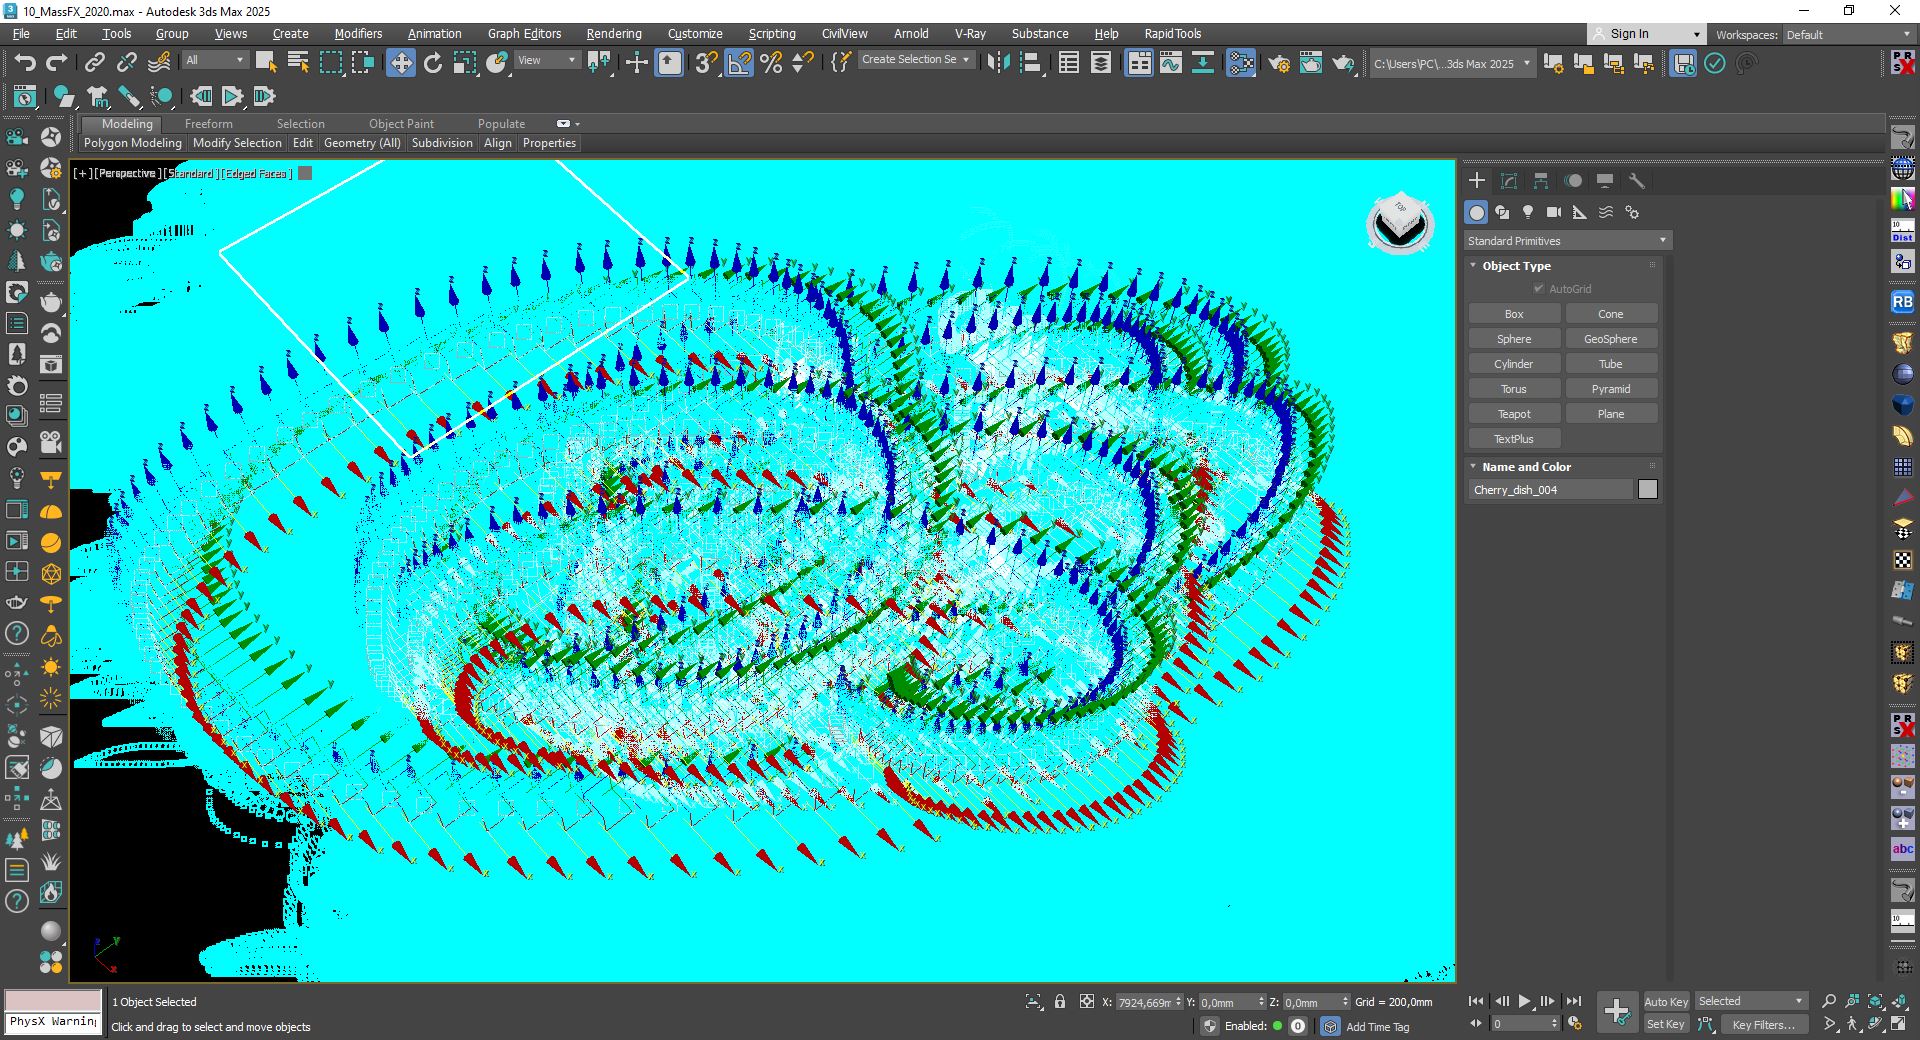Screen dimensions: 1920x1040
Task: Toggle the Auto Key mode
Action: click(1666, 1002)
